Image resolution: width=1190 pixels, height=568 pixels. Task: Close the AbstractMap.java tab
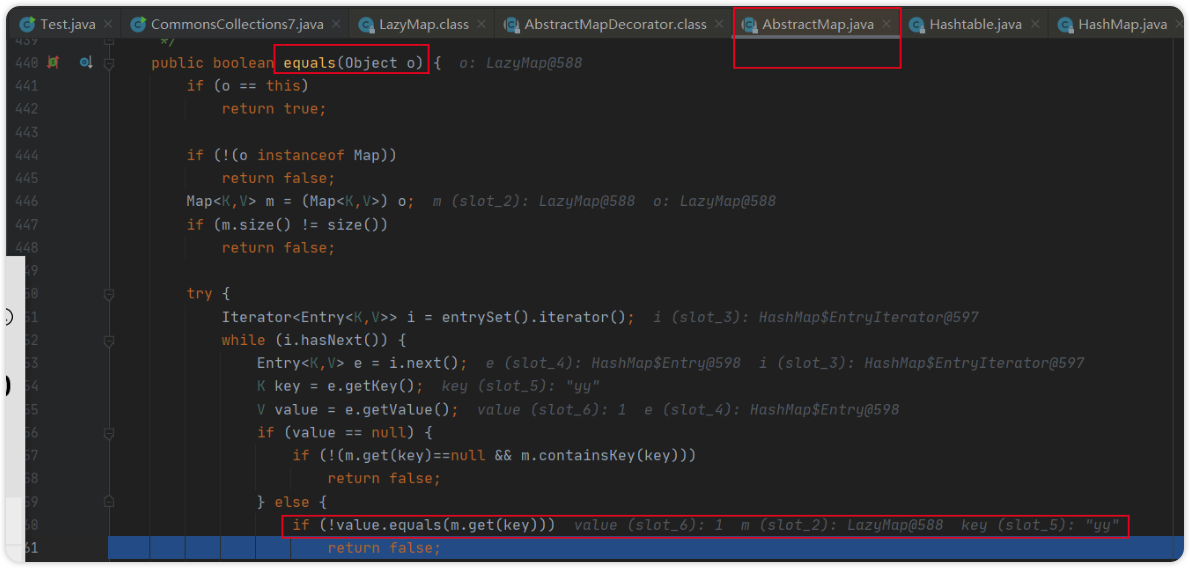[886, 23]
